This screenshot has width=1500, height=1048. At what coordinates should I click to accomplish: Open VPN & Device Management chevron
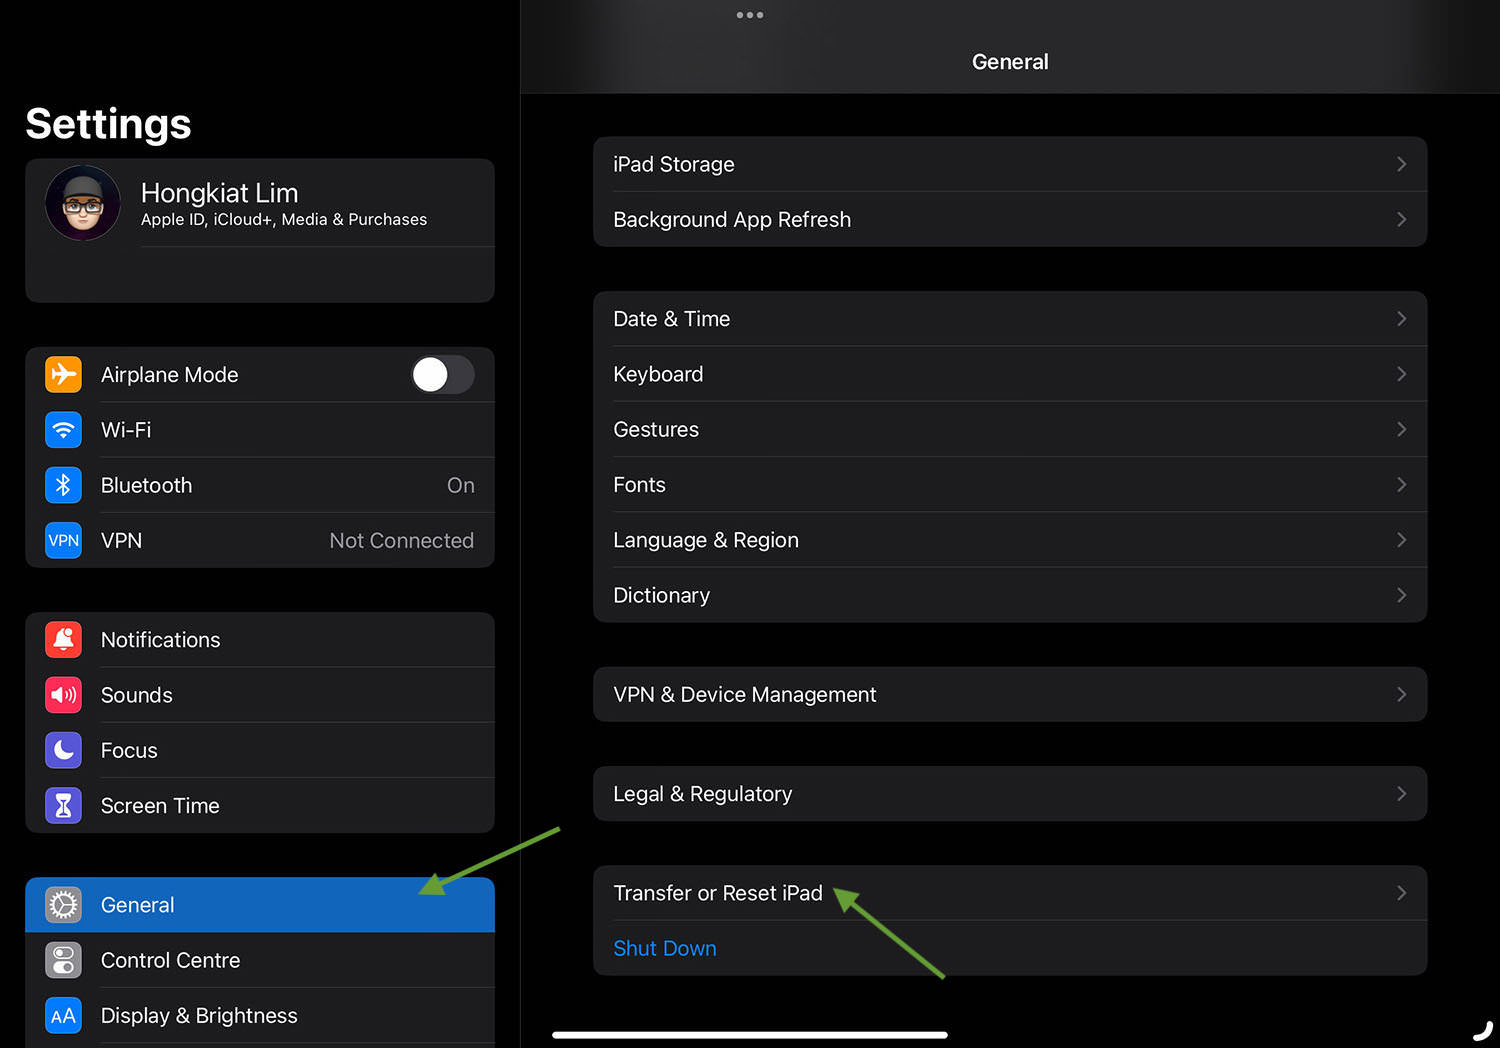click(x=1401, y=694)
